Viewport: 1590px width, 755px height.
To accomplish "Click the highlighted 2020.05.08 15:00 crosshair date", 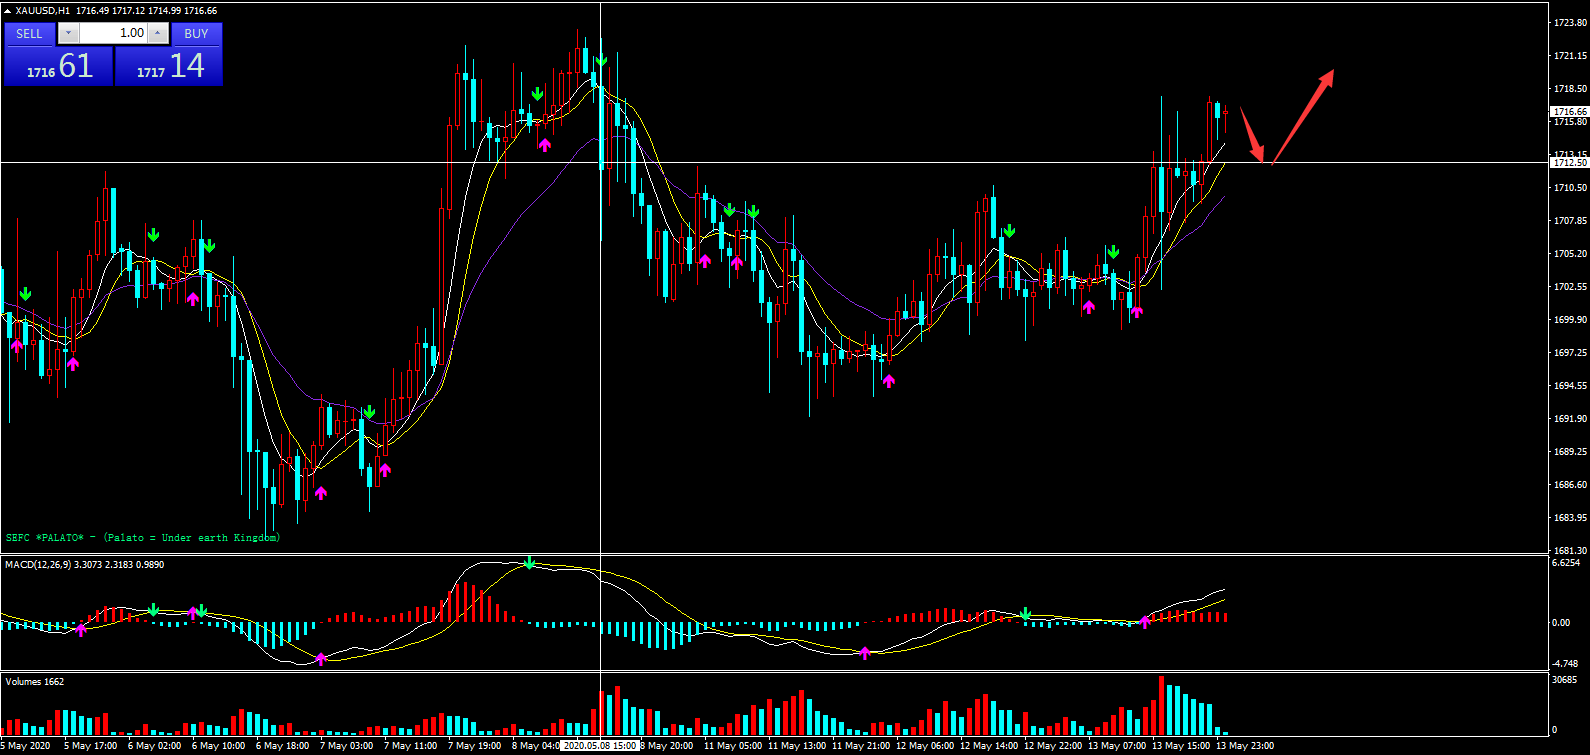I will (600, 746).
